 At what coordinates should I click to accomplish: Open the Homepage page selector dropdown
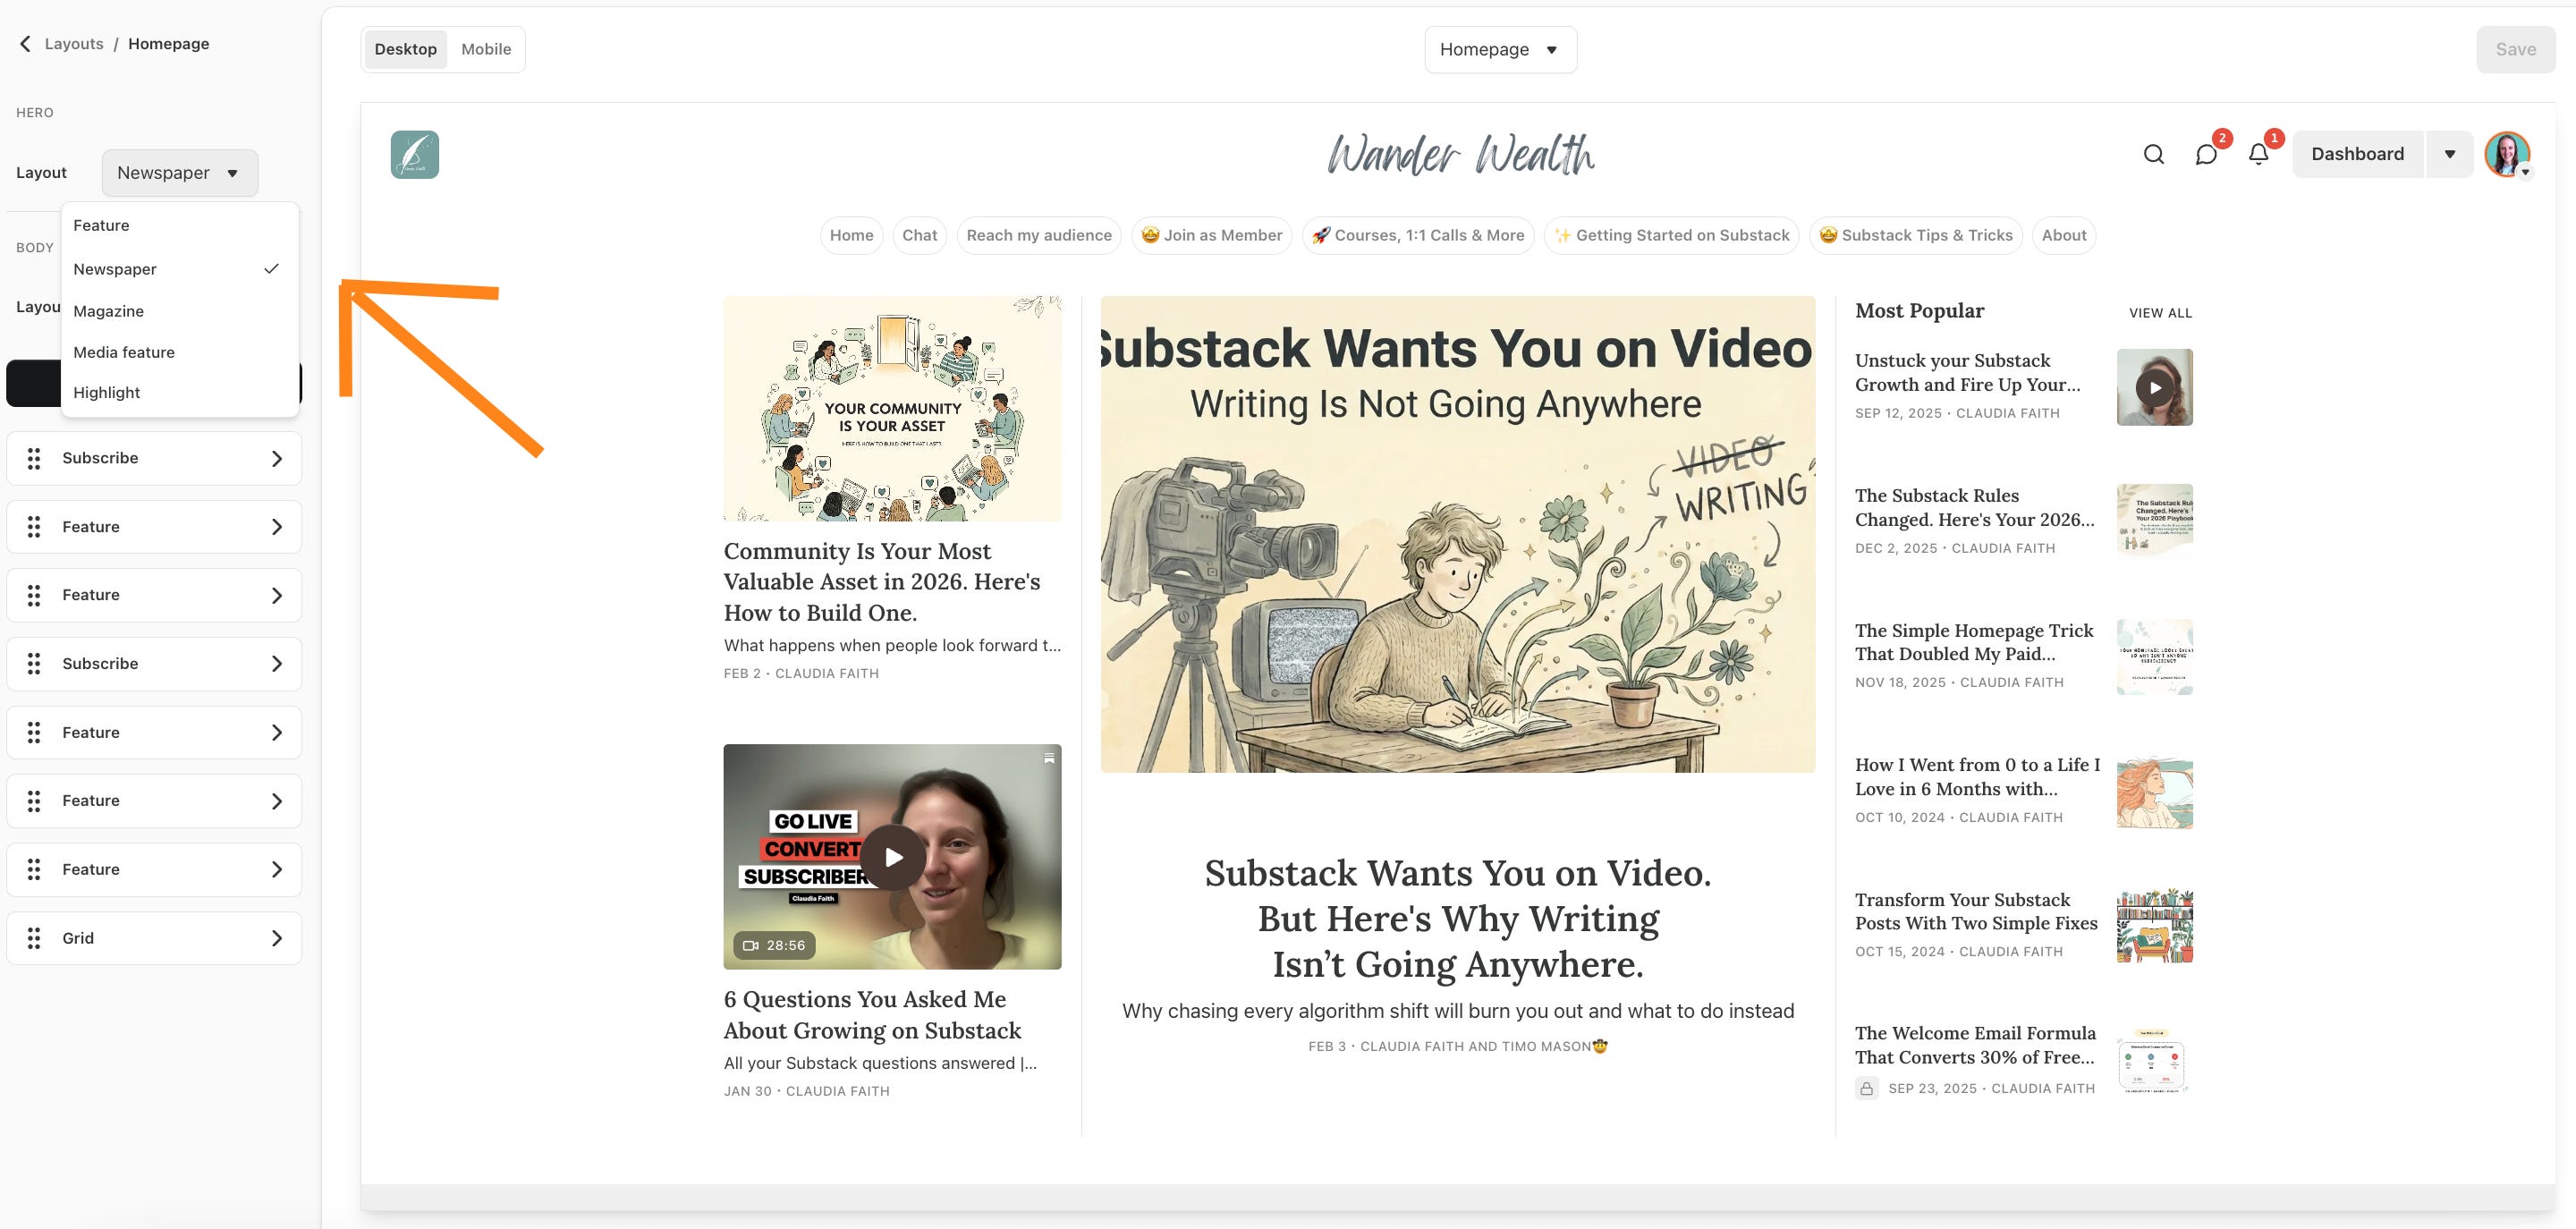pos(1500,49)
